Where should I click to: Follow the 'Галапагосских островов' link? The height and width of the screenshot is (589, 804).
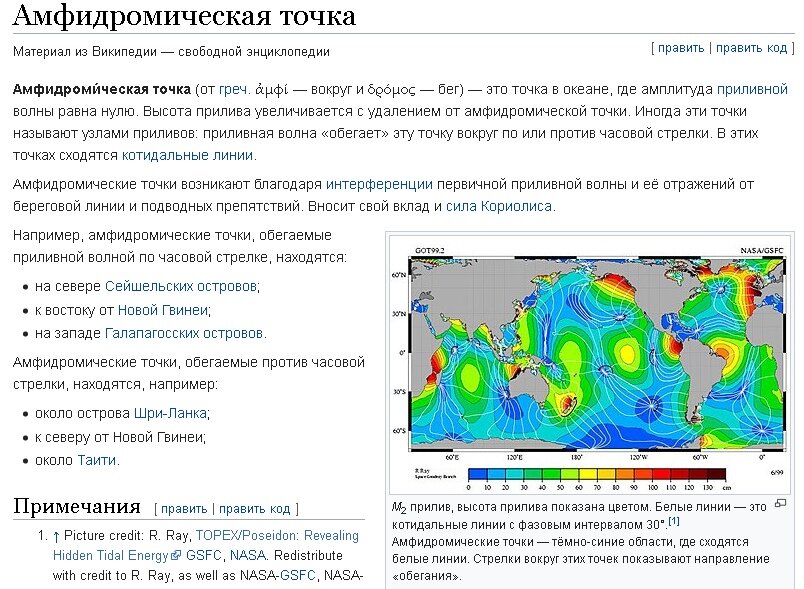pyautogui.click(x=185, y=332)
